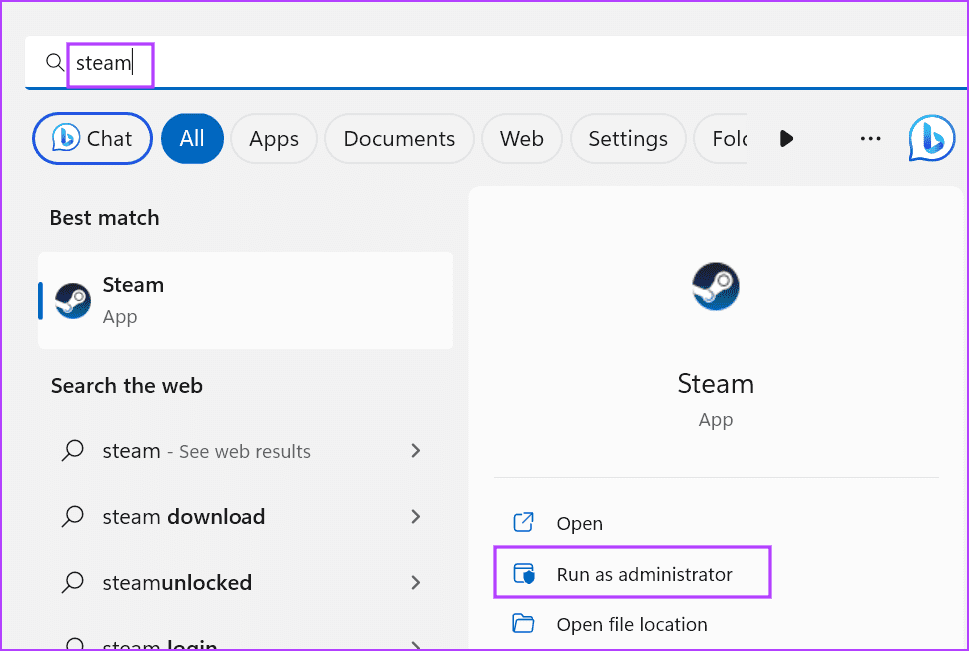Click the Bing logo inside Chat pill
969x651 pixels.
[66, 137]
